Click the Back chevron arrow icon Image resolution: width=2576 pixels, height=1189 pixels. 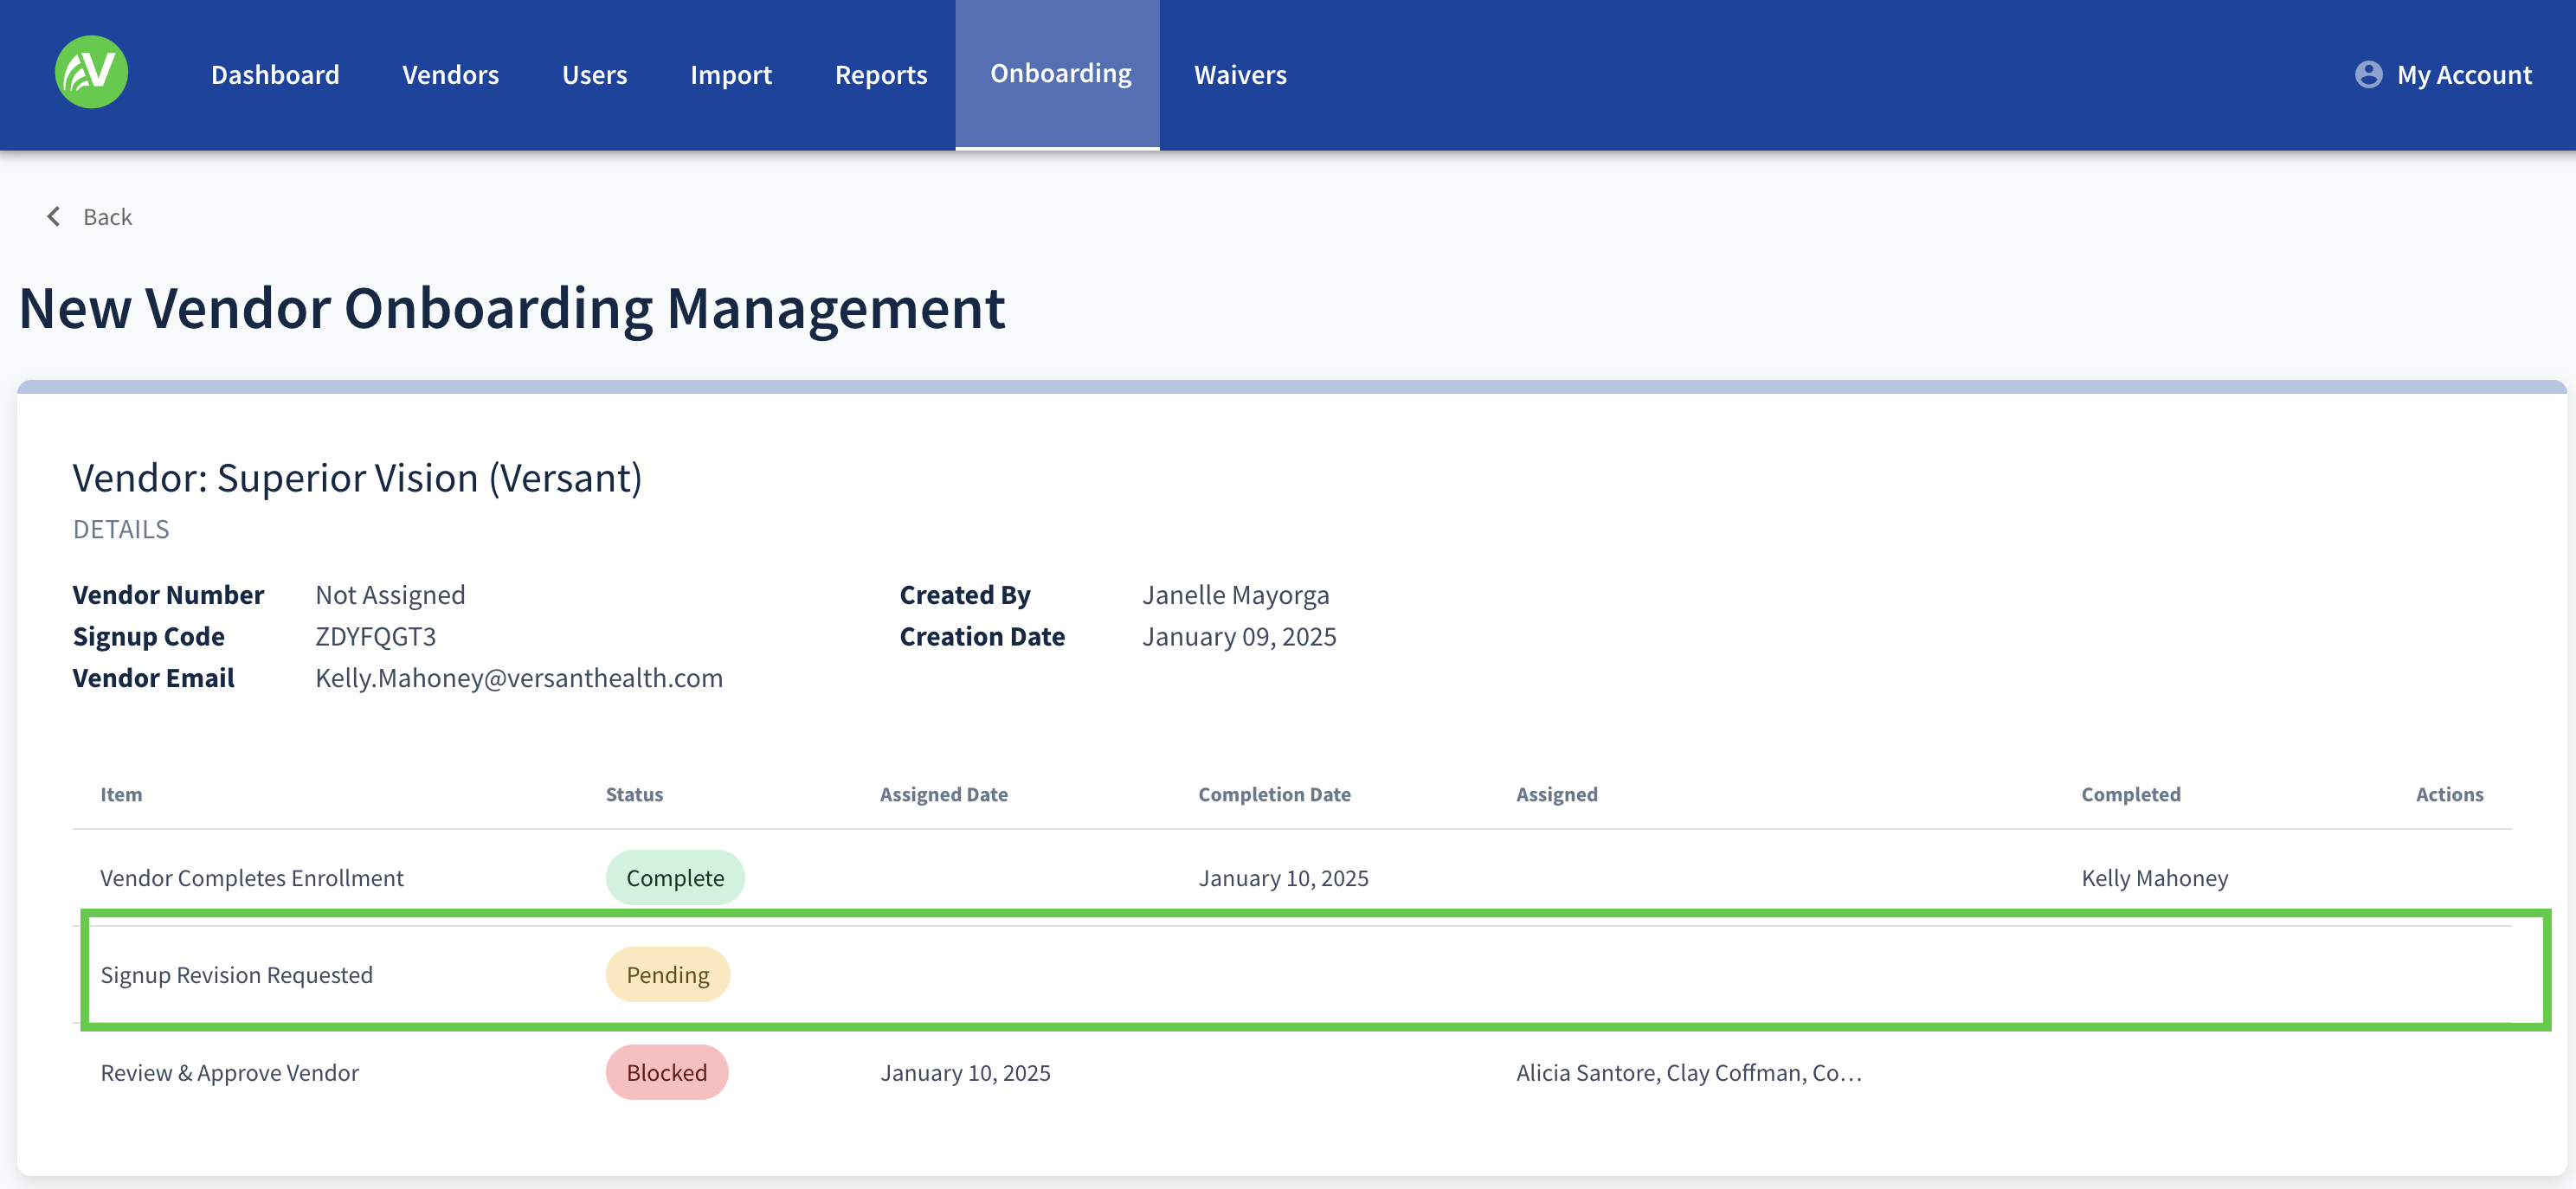(54, 217)
